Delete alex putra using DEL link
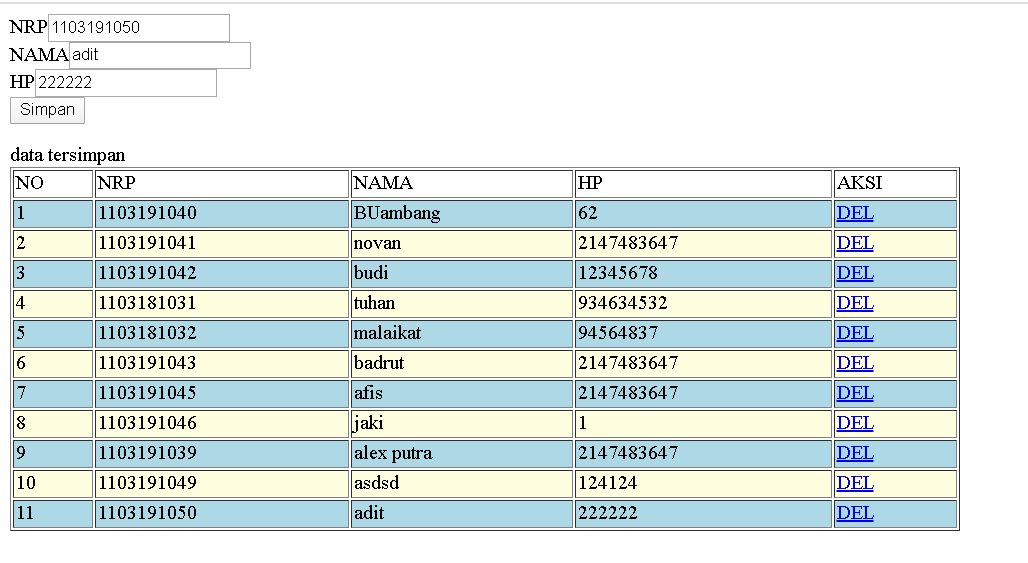 pos(855,454)
